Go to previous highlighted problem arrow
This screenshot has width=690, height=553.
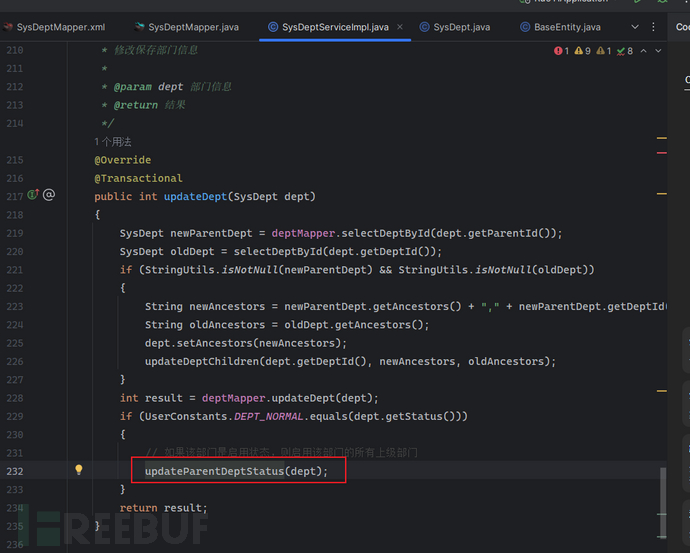644,51
